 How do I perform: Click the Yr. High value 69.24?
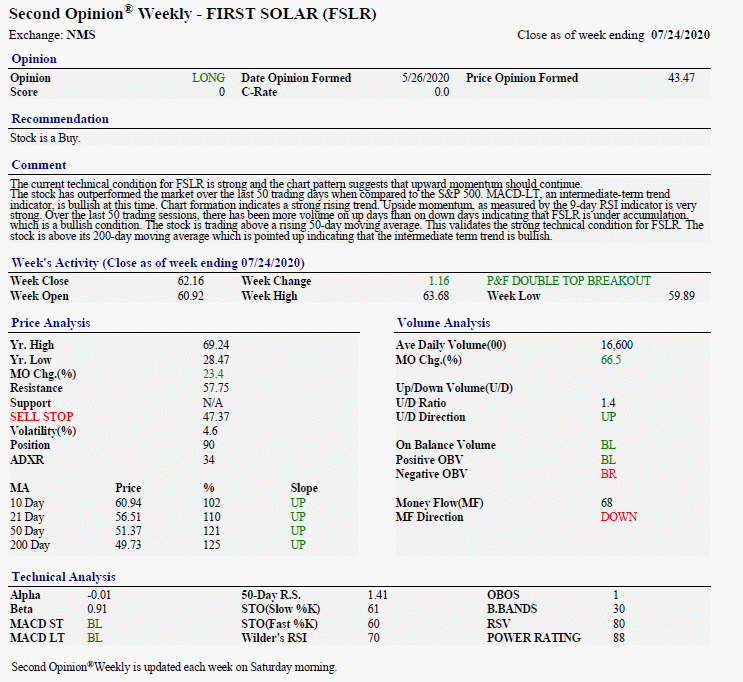(x=216, y=345)
